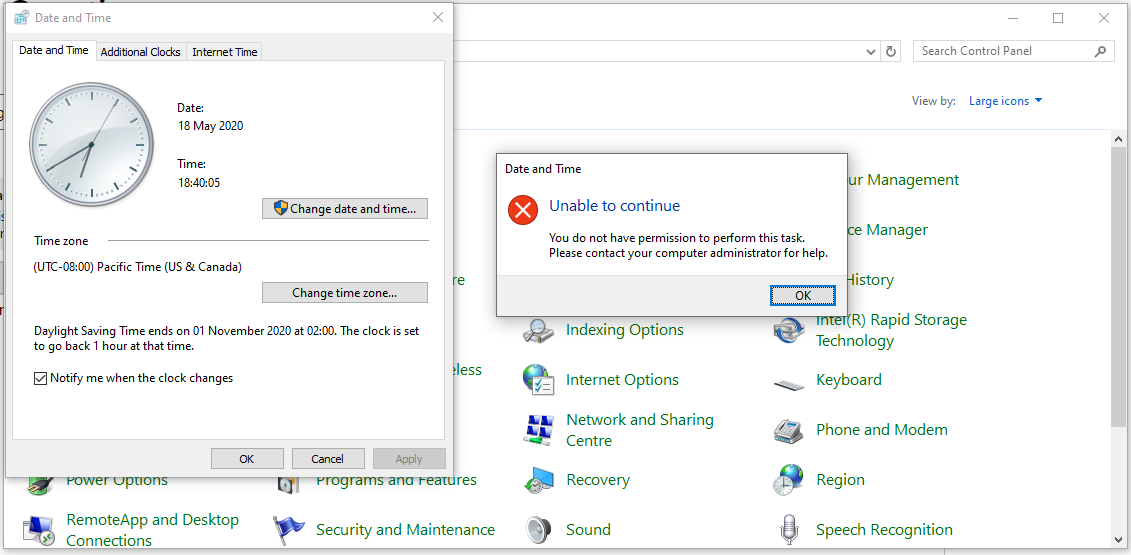
Task: Click the red error icon in dialog
Action: (x=522, y=210)
